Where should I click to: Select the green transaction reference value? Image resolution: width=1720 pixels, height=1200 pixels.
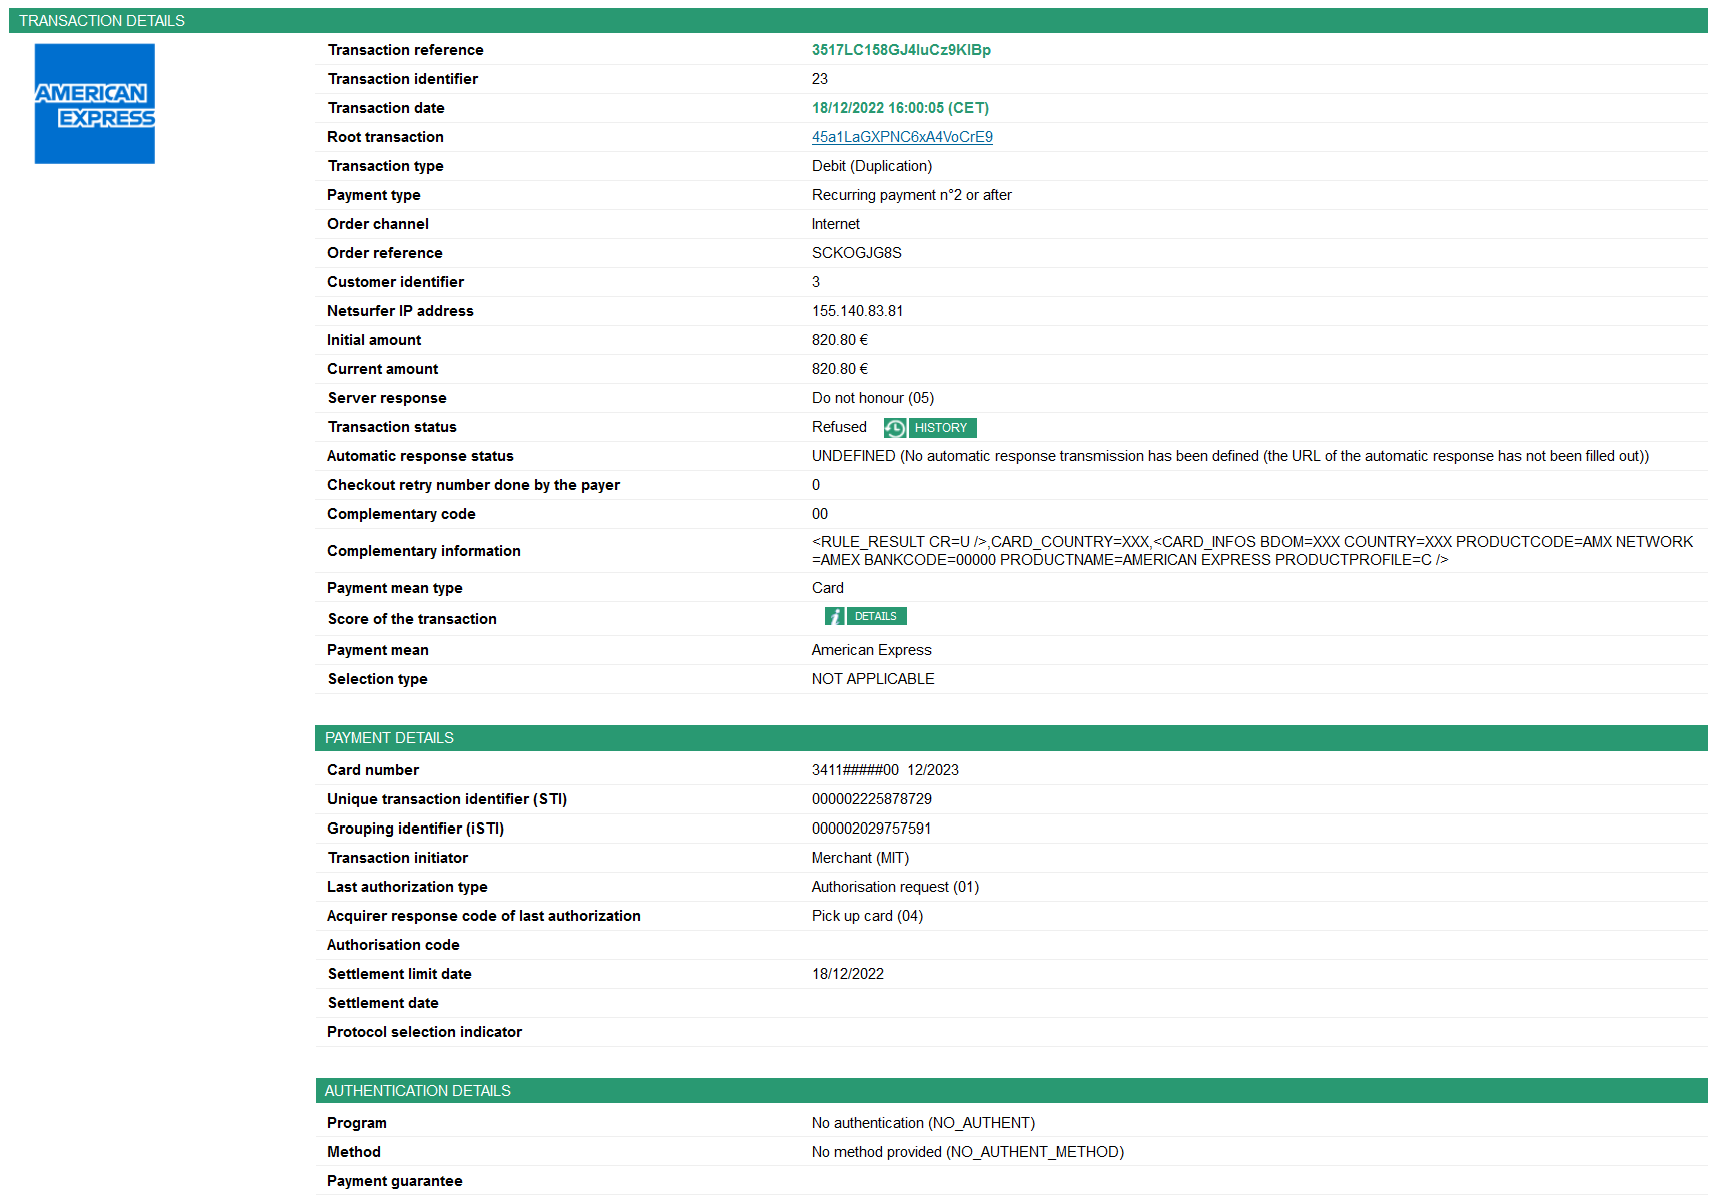tap(901, 50)
